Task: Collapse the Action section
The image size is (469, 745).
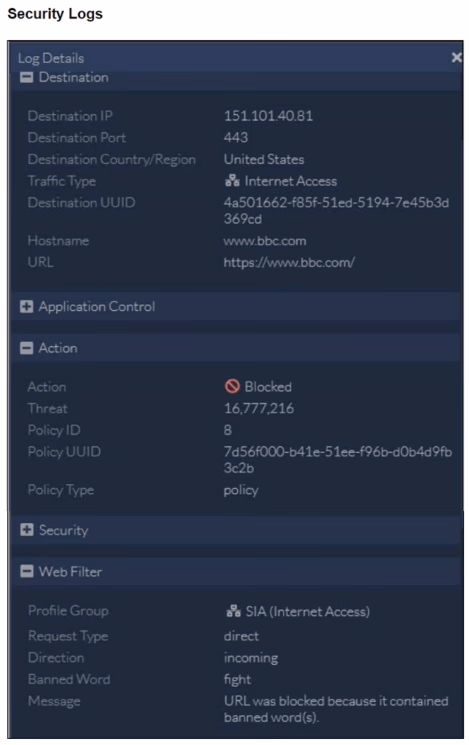Action: click(27, 348)
